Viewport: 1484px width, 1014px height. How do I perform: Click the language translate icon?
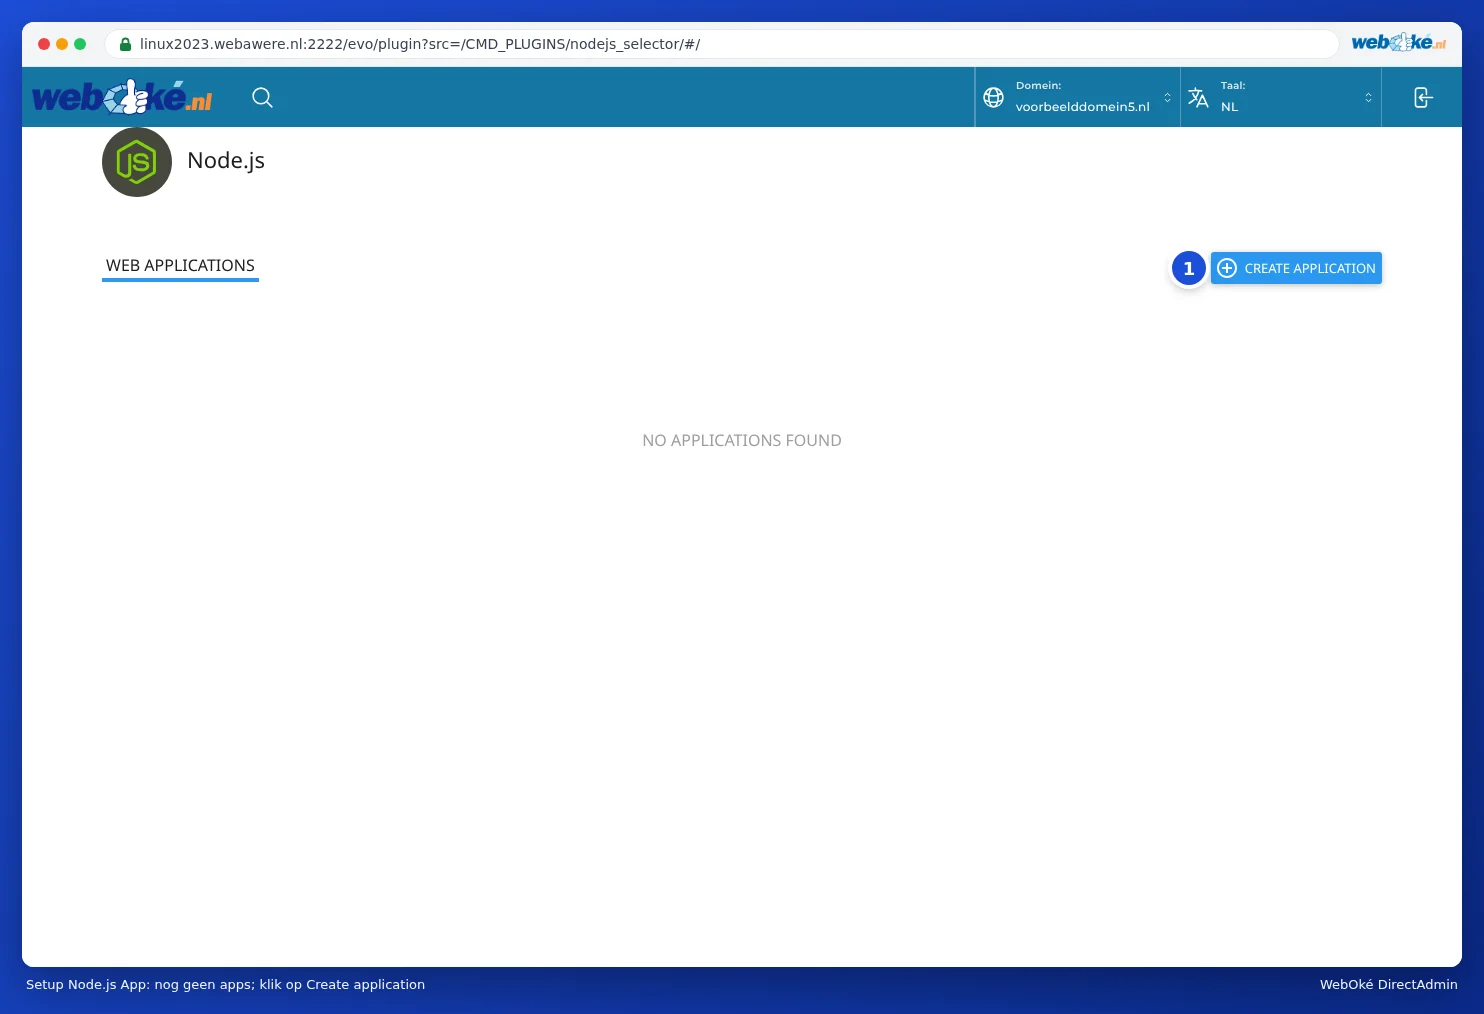(1198, 97)
